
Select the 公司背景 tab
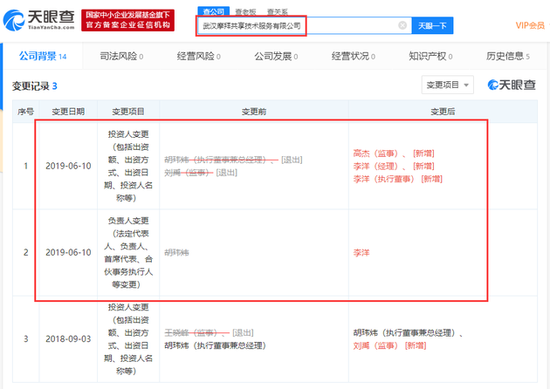pyautogui.click(x=43, y=56)
